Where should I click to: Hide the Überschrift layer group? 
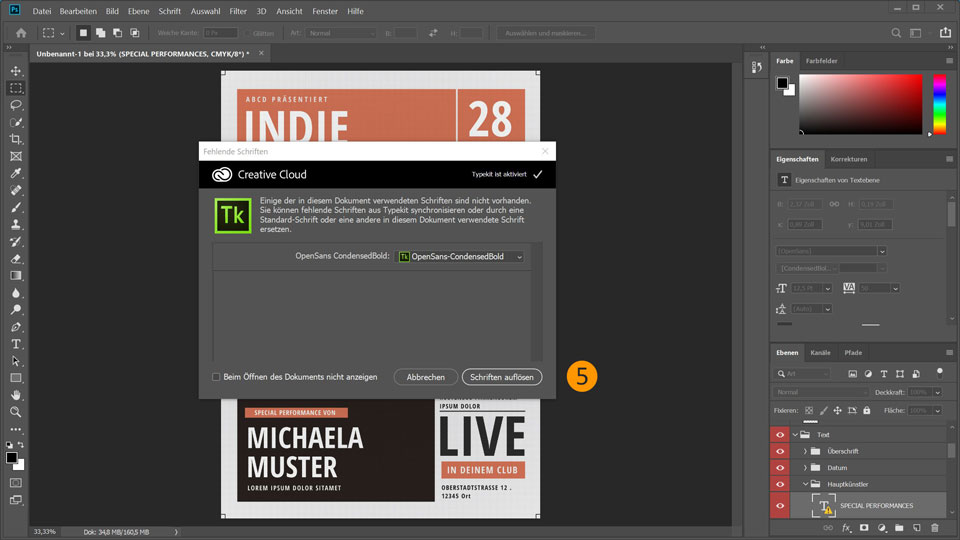780,451
